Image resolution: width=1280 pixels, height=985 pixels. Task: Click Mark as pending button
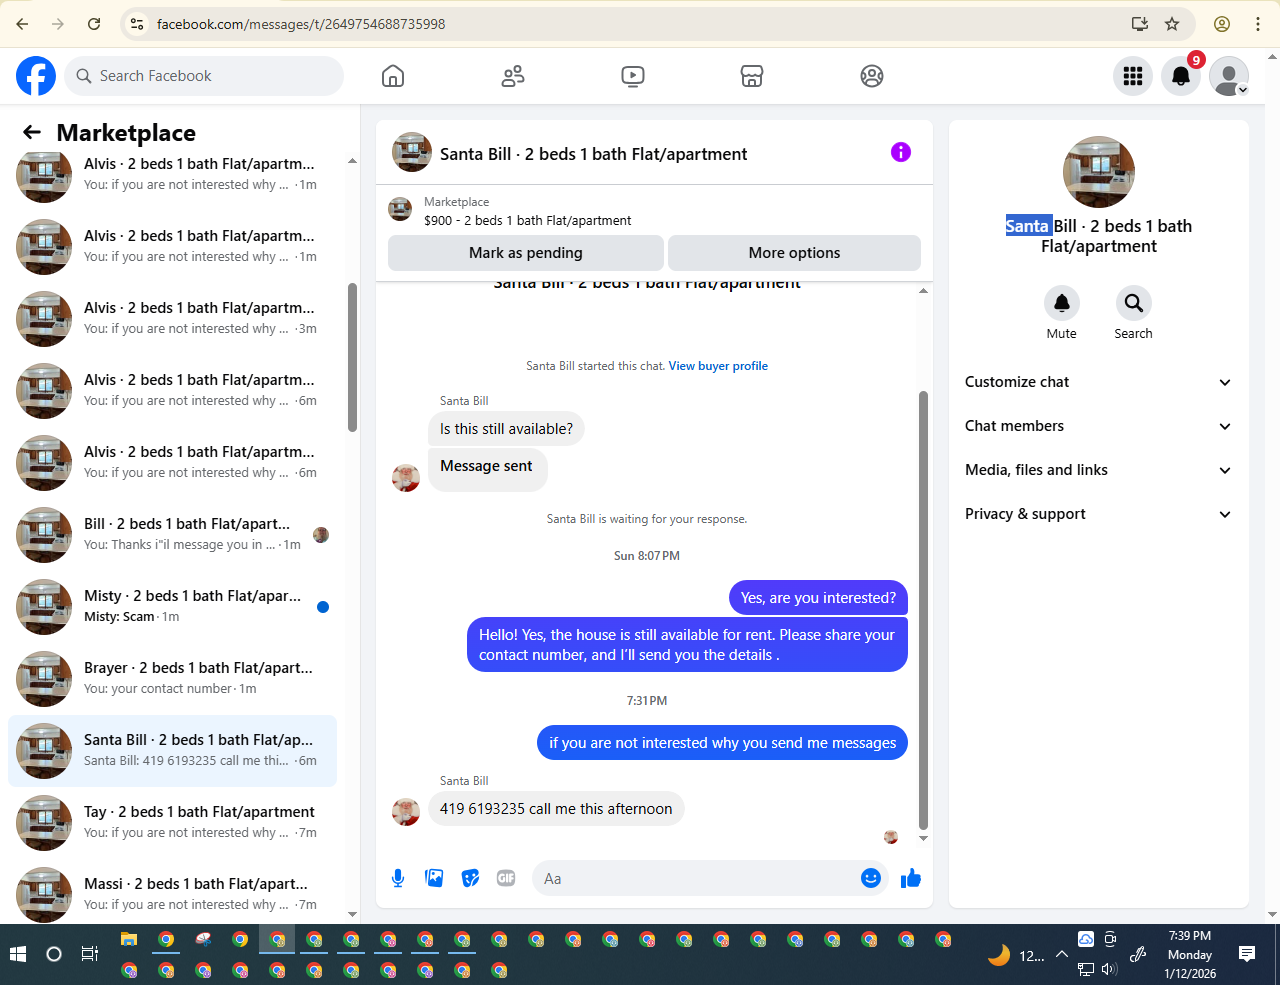pyautogui.click(x=526, y=253)
